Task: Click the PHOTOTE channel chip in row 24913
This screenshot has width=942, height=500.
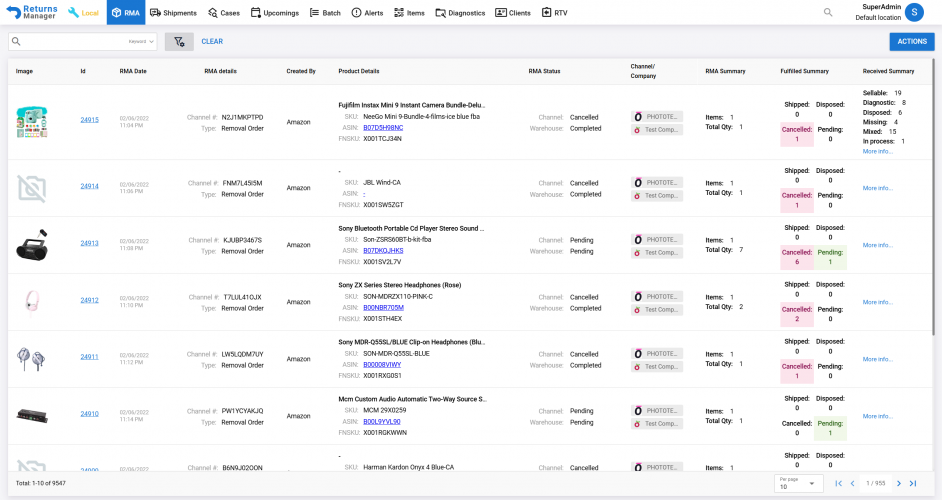Action: [657, 240]
